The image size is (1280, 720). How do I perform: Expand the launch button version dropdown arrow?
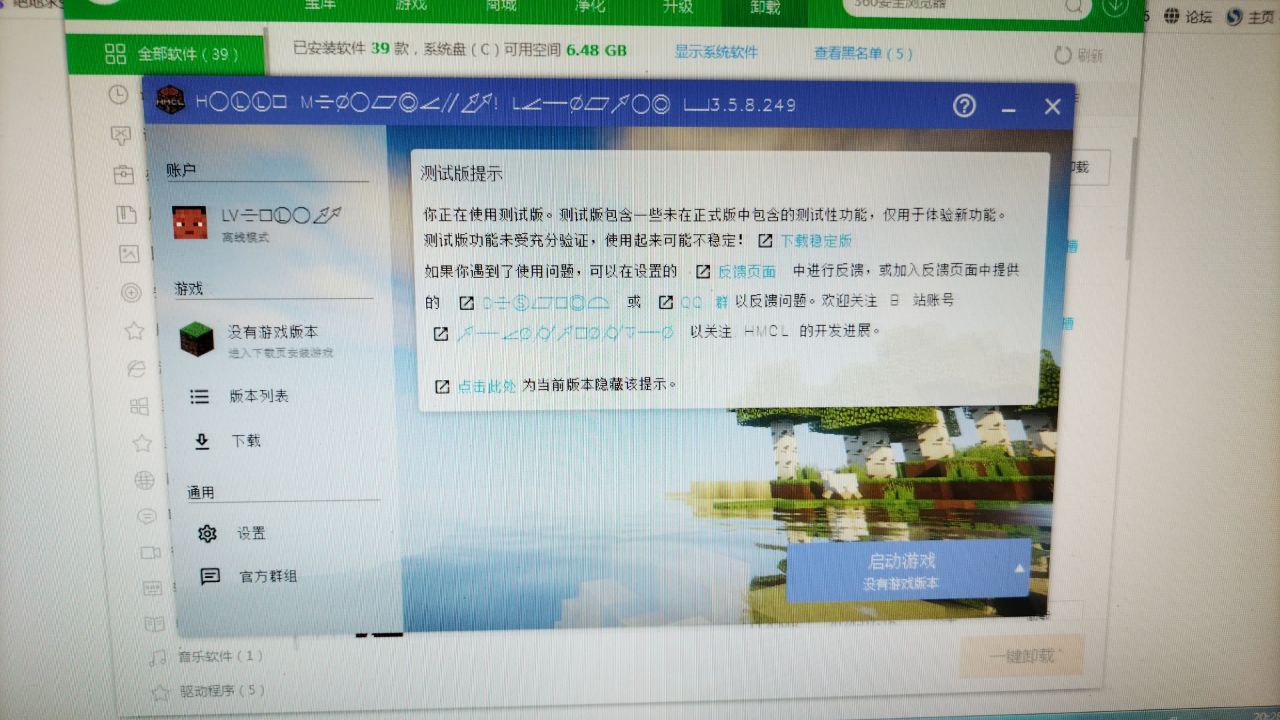click(x=1019, y=569)
